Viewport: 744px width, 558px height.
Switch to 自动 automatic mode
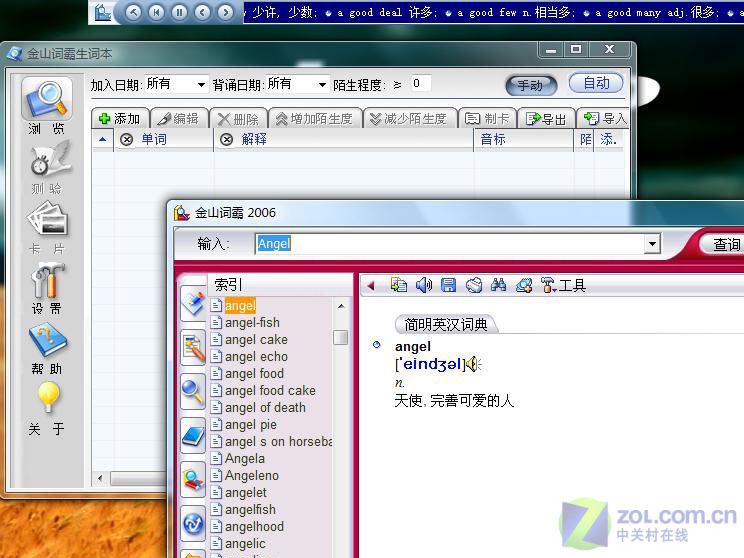tap(596, 83)
